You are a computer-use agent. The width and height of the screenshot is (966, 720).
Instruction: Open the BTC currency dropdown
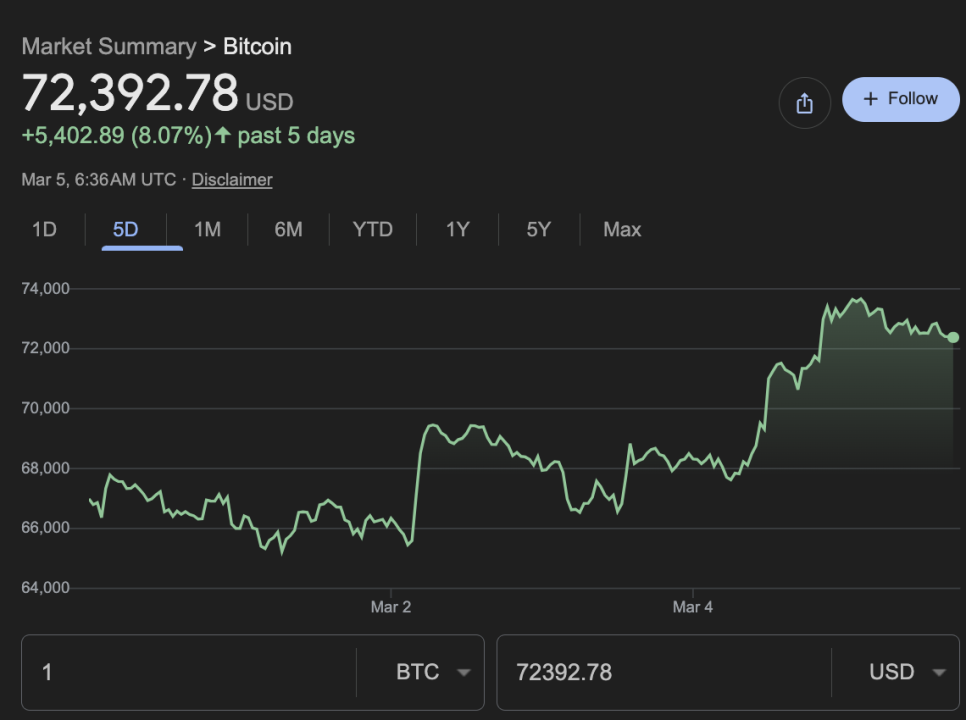click(432, 672)
